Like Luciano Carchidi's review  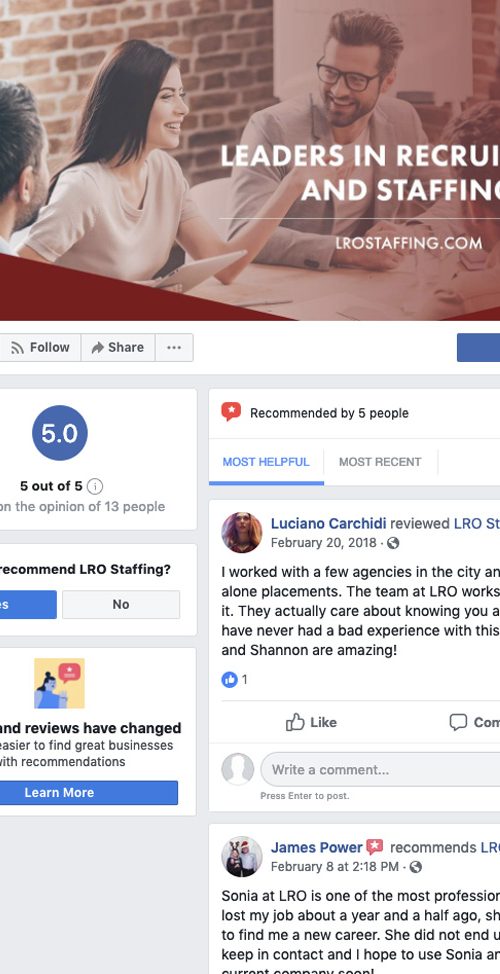click(x=311, y=722)
